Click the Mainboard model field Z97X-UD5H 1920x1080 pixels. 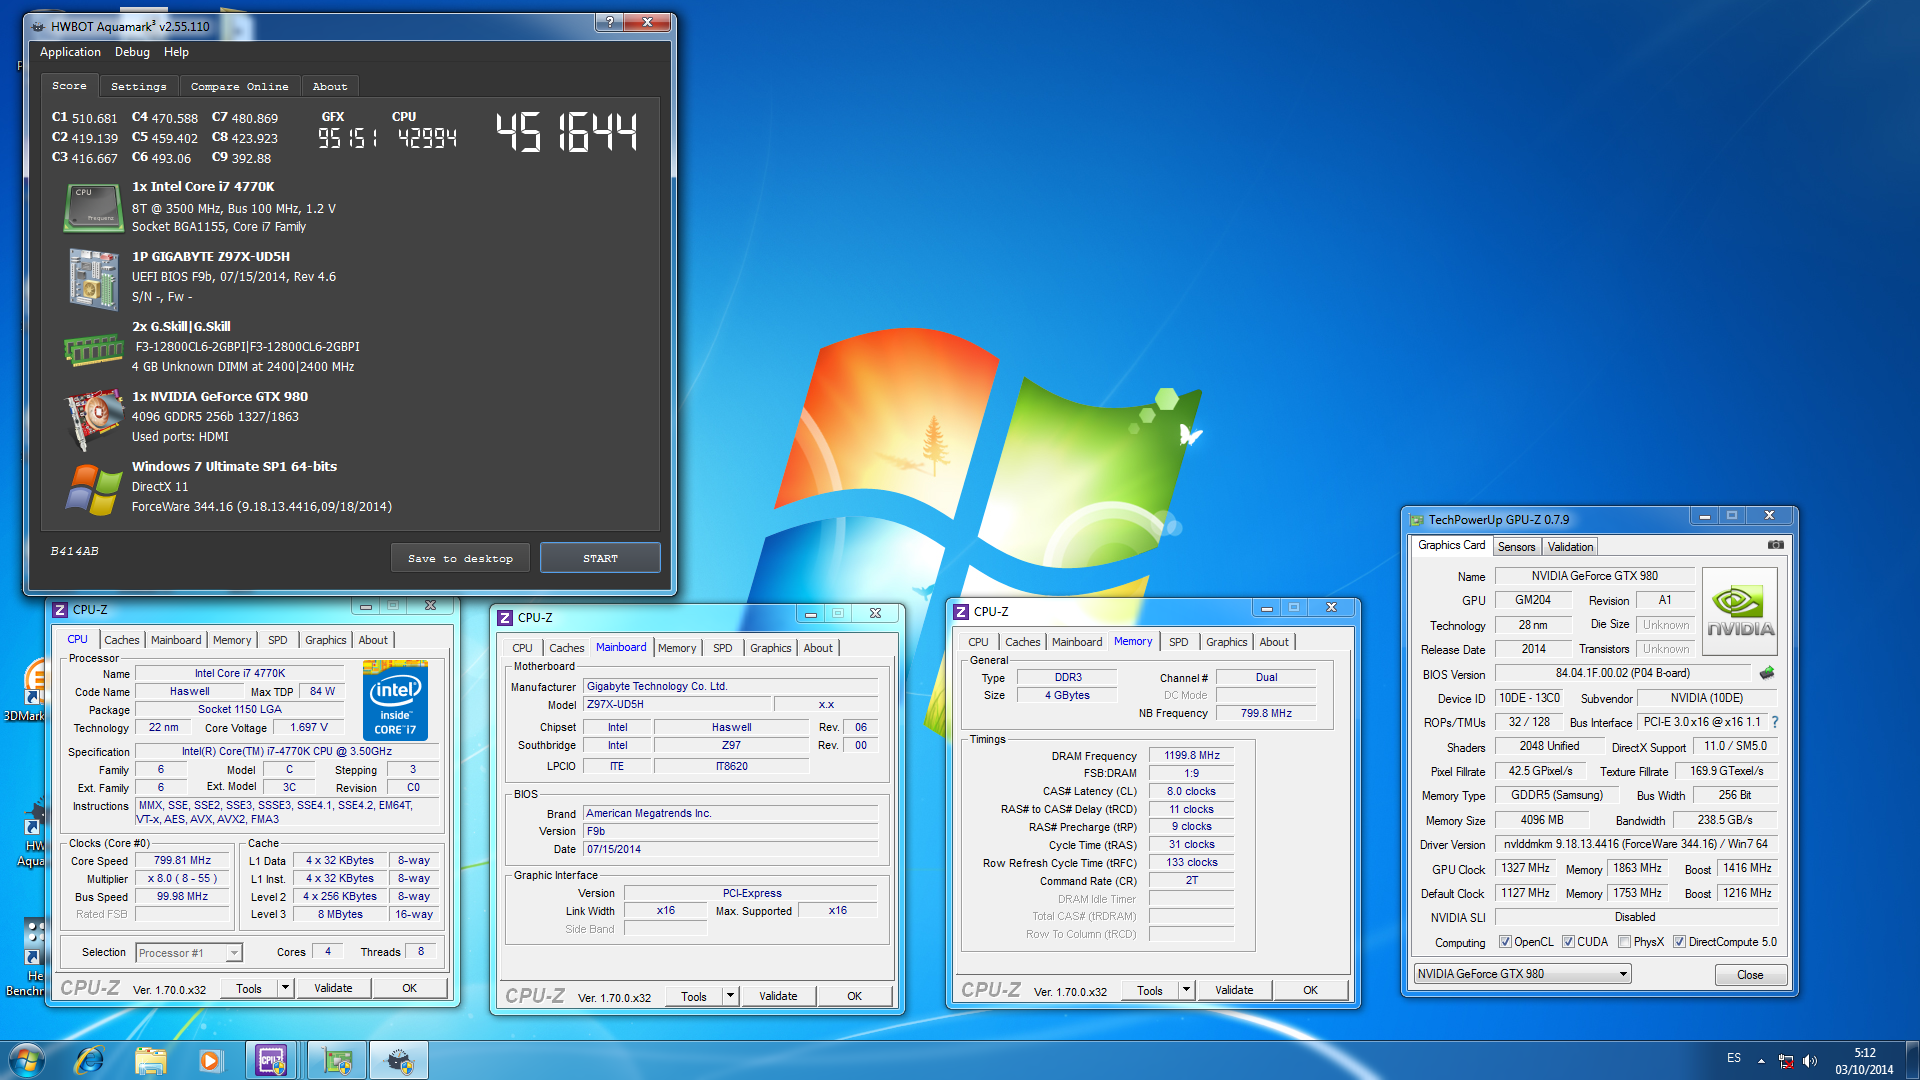677,704
